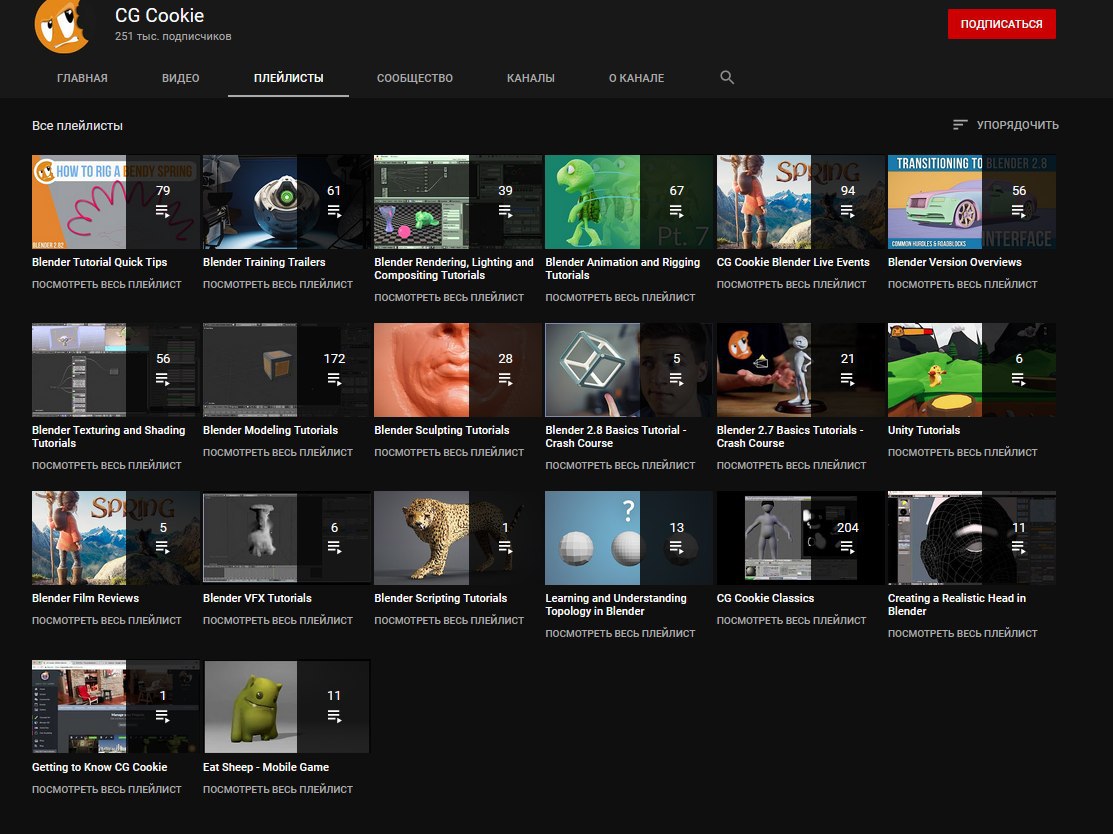Click the green monster Eat Sheep thumbnail
The width and height of the screenshot is (1113, 834).
(287, 707)
